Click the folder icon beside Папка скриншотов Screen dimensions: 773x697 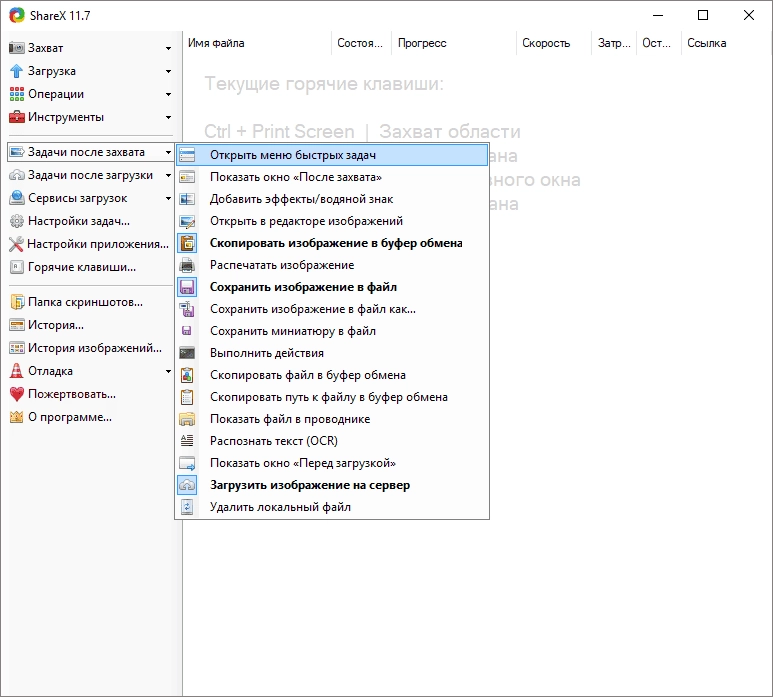[x=17, y=302]
